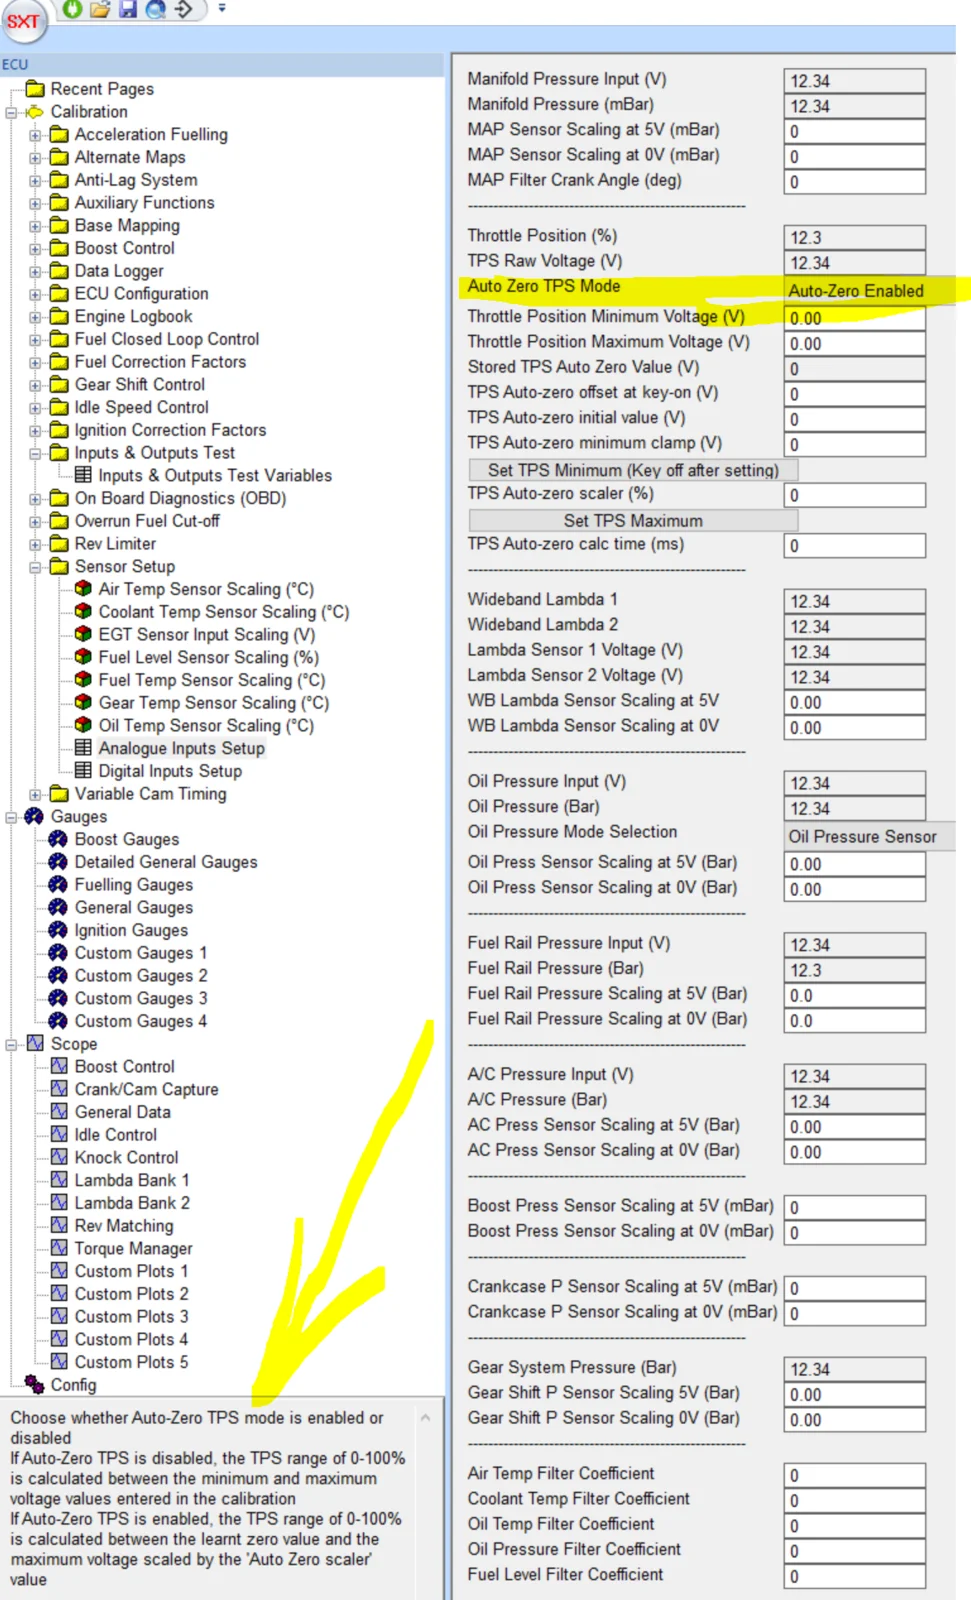
Task: Click Set TPS Minimum button
Action: tap(633, 470)
